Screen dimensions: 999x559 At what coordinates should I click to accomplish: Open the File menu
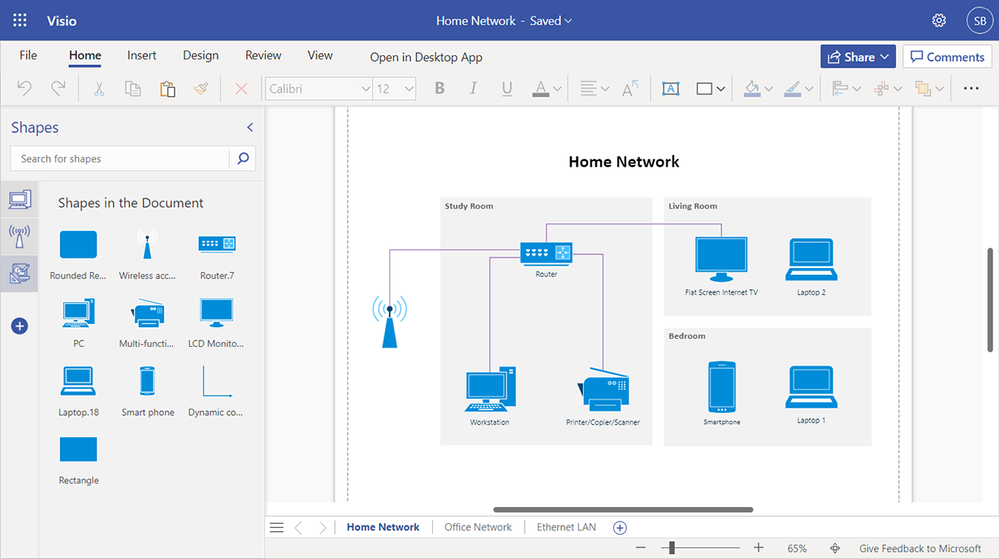[x=28, y=55]
